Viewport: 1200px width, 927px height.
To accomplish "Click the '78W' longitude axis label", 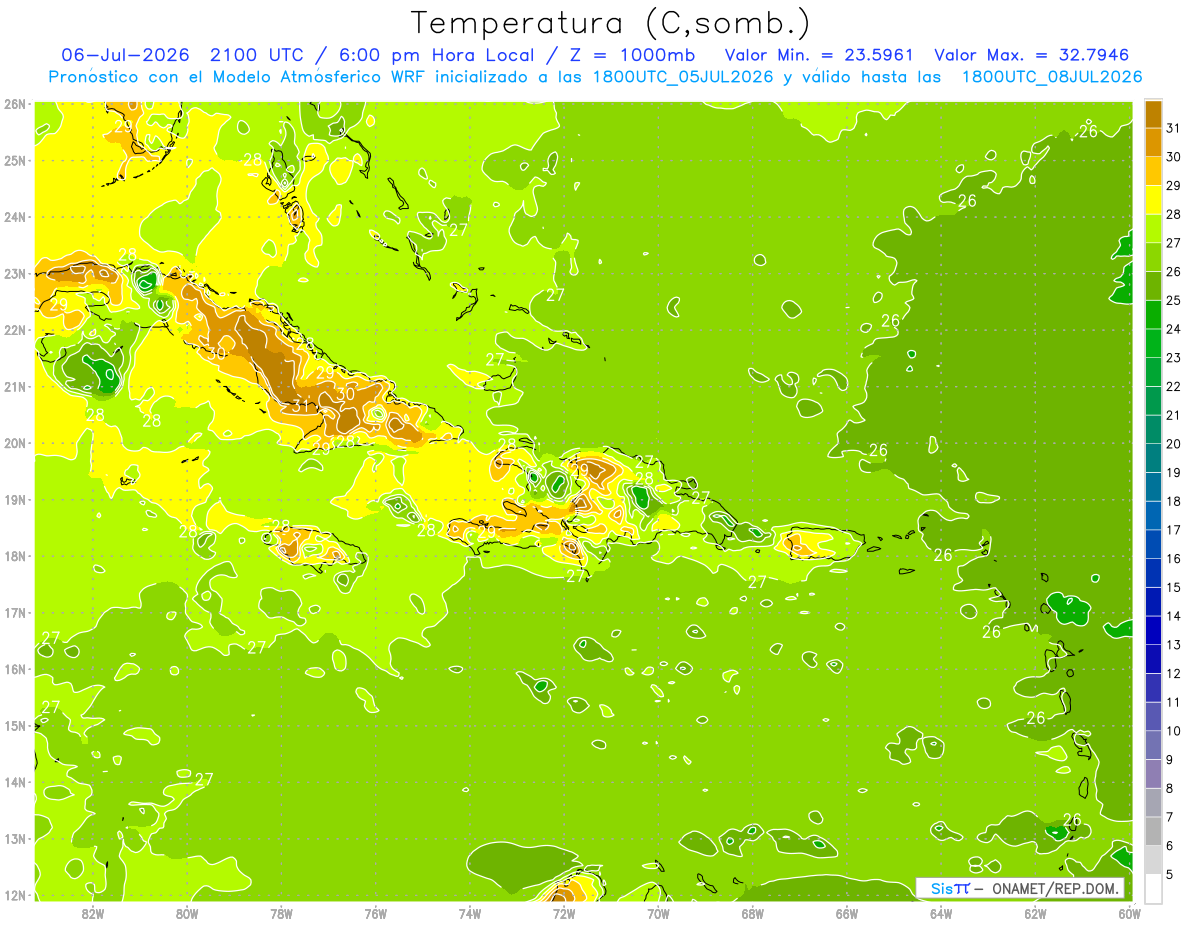I will coord(281,913).
